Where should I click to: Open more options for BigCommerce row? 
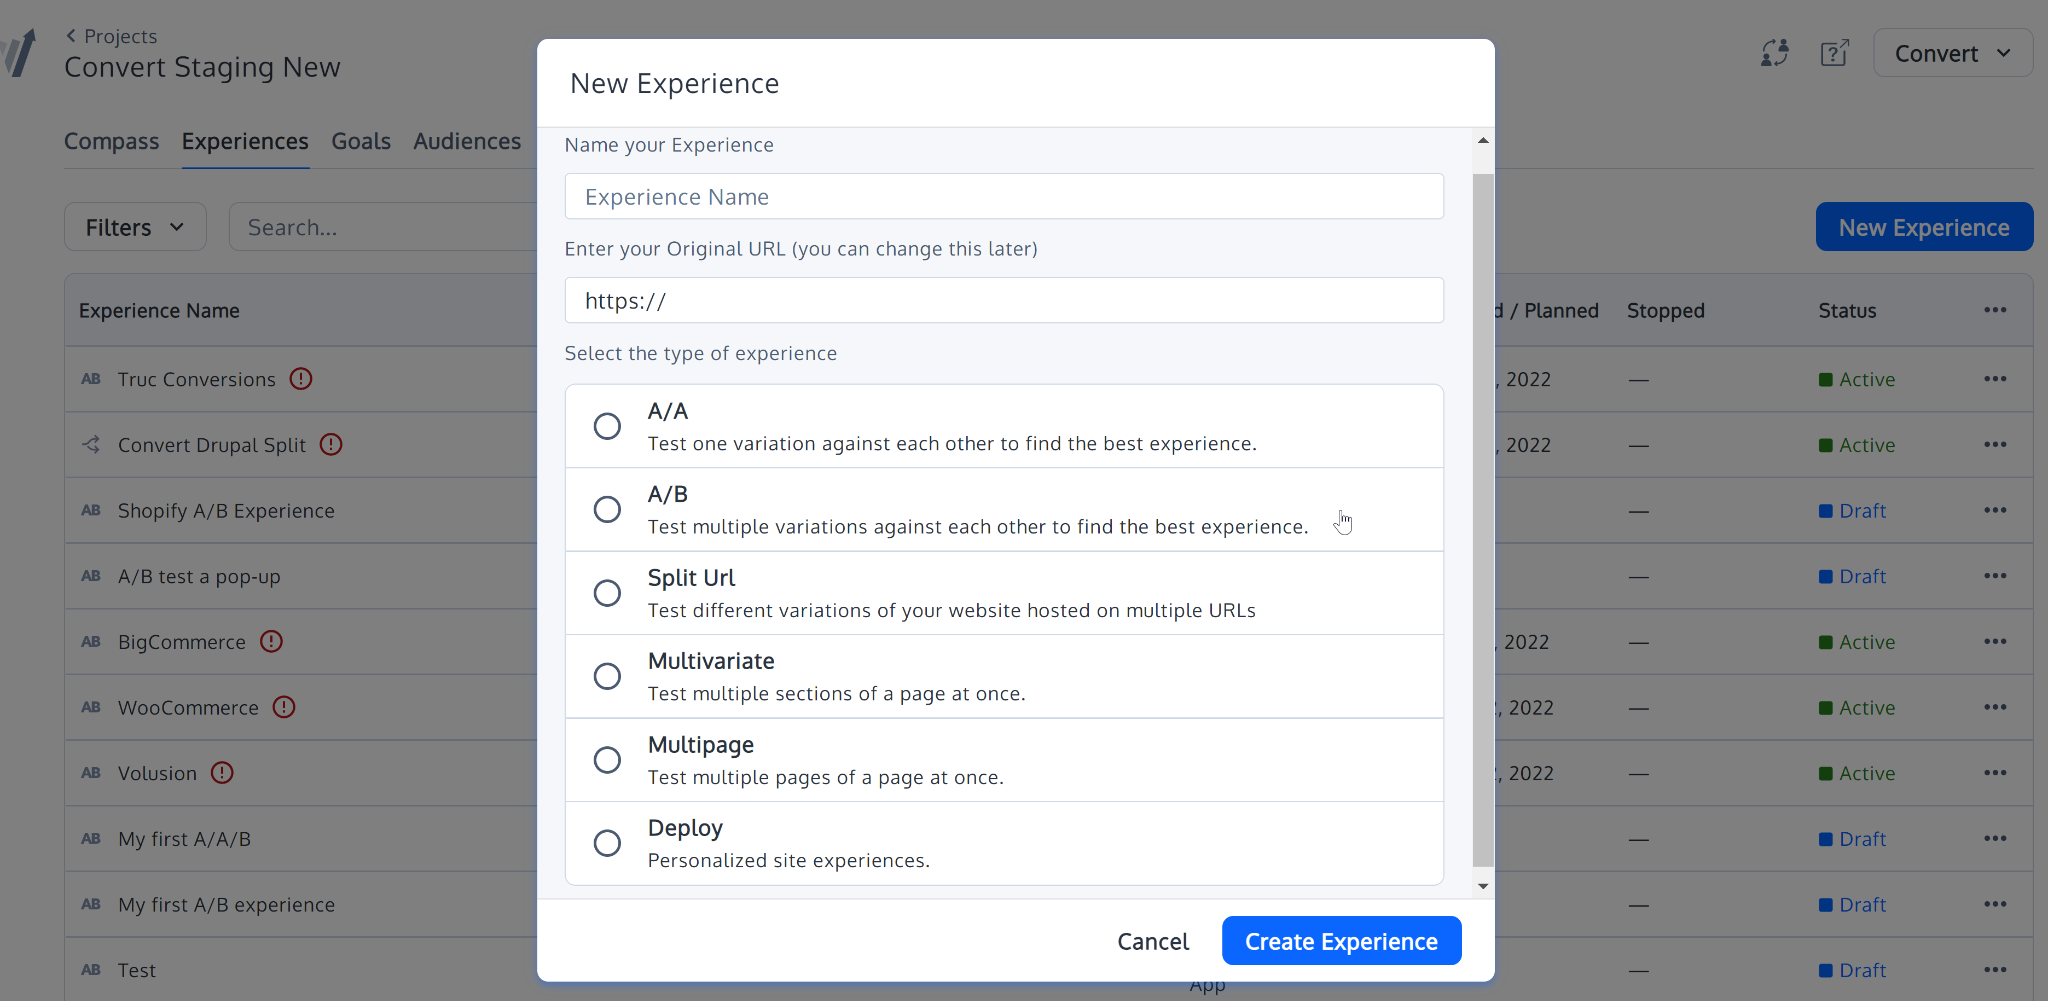click(1995, 642)
